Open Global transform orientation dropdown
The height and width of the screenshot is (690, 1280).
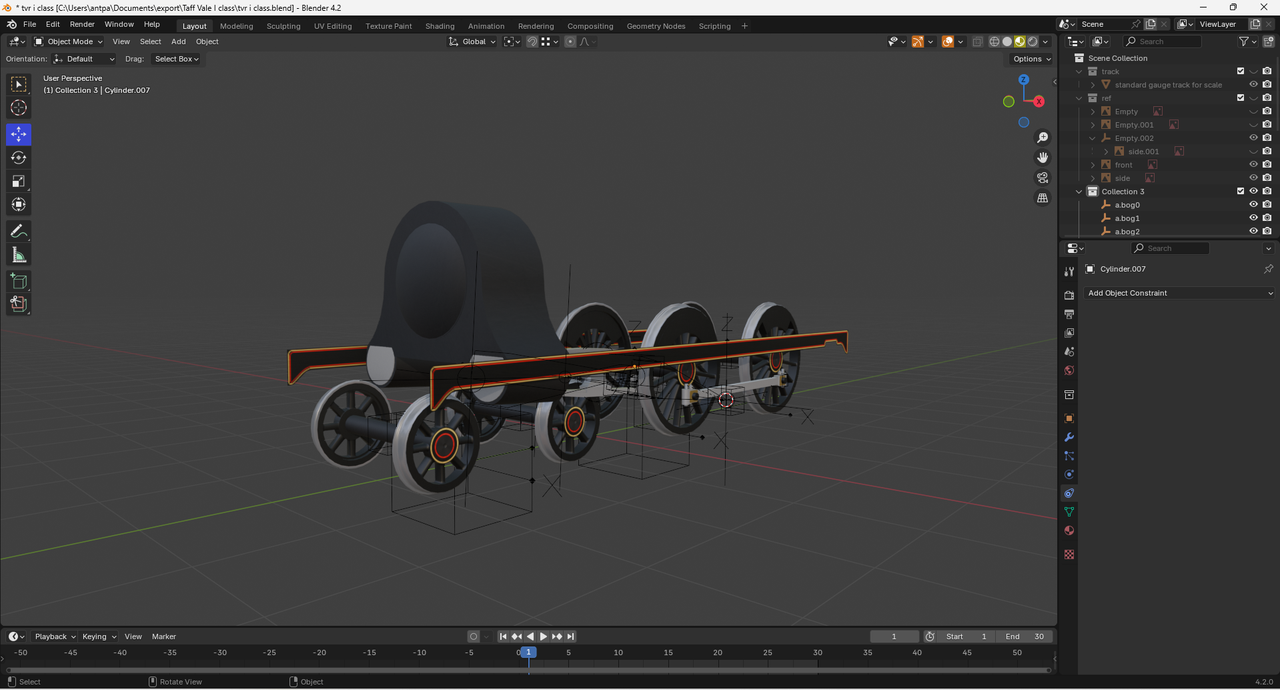[472, 41]
